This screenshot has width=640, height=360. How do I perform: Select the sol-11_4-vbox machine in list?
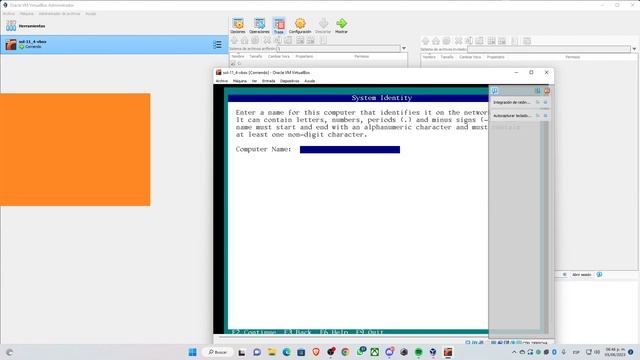pos(113,44)
